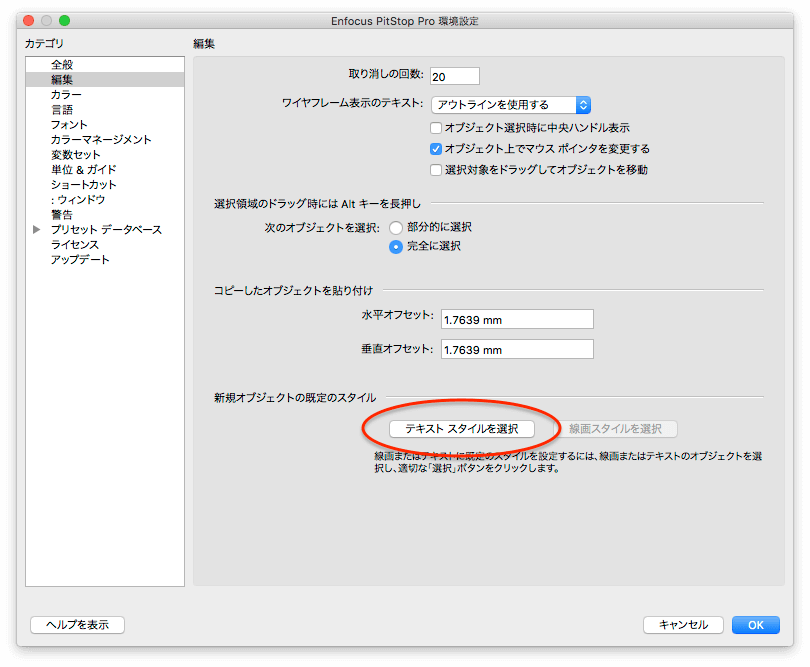Click the 水平オフセット input field
810x667 pixels.
(517, 319)
